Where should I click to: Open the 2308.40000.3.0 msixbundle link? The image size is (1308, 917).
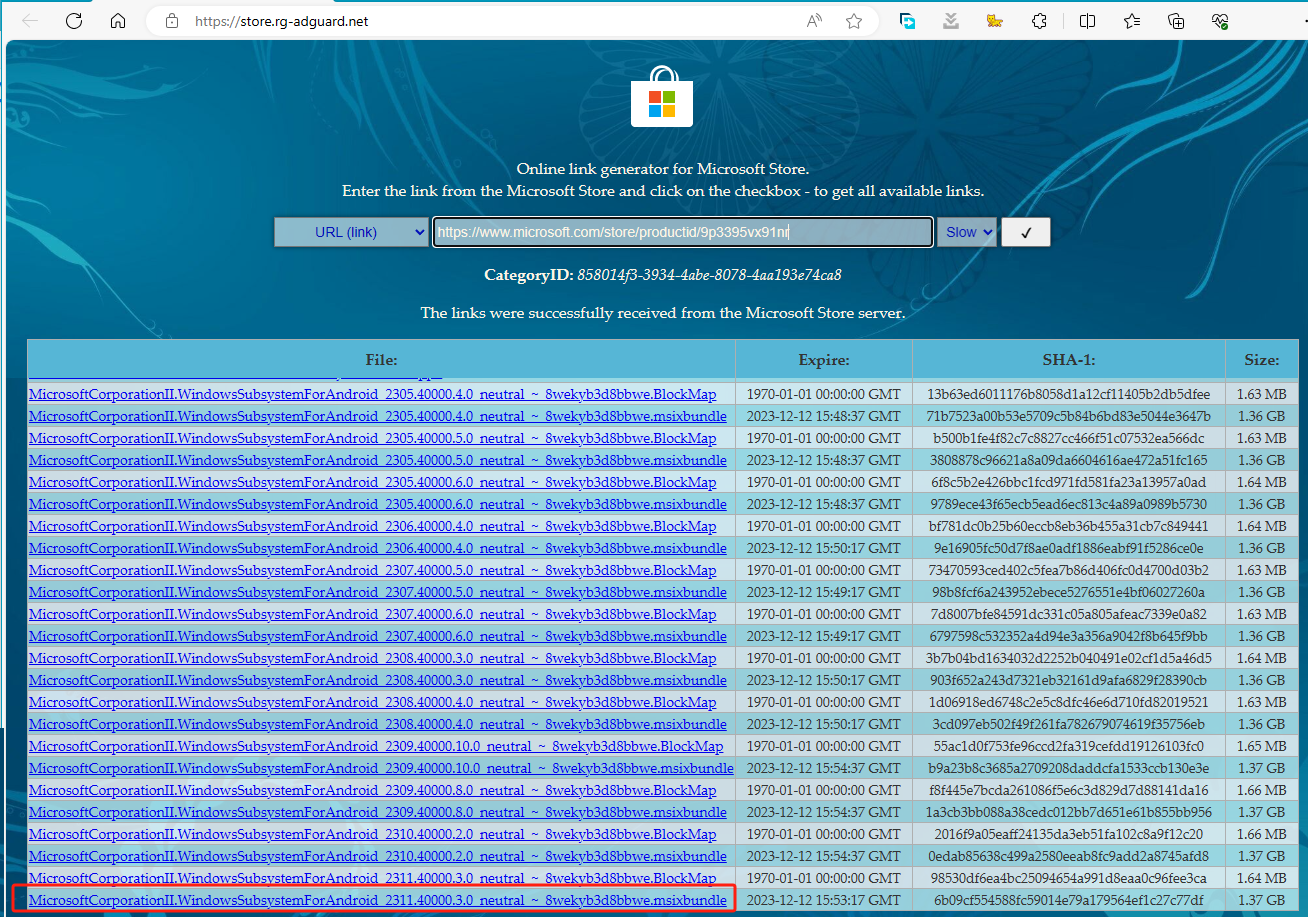tap(378, 680)
